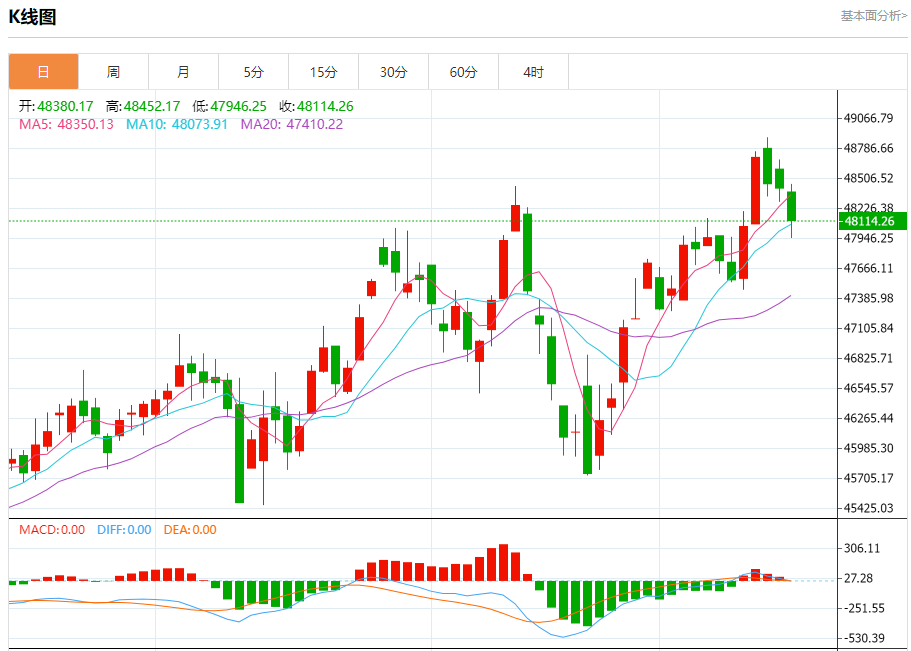This screenshot has width=911, height=651.
Task: Select the 15分 timeframe tab
Action: pos(323,72)
